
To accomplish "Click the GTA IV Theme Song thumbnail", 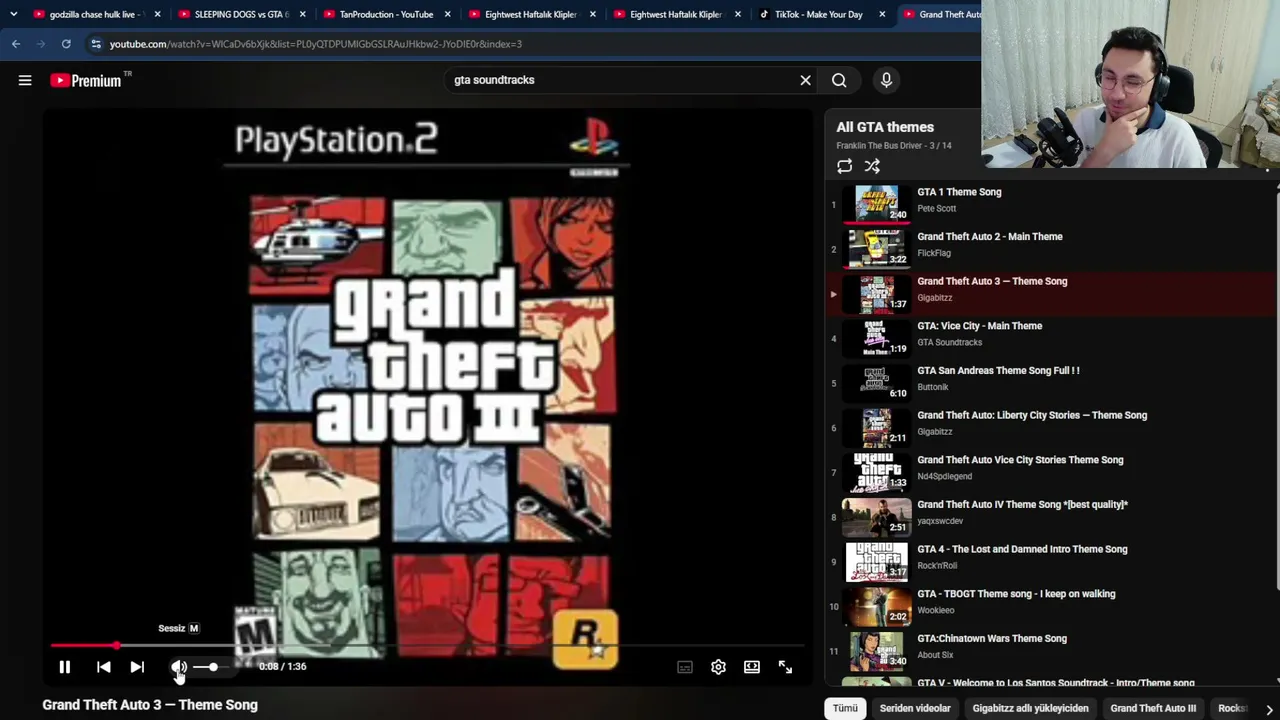I will (877, 517).
